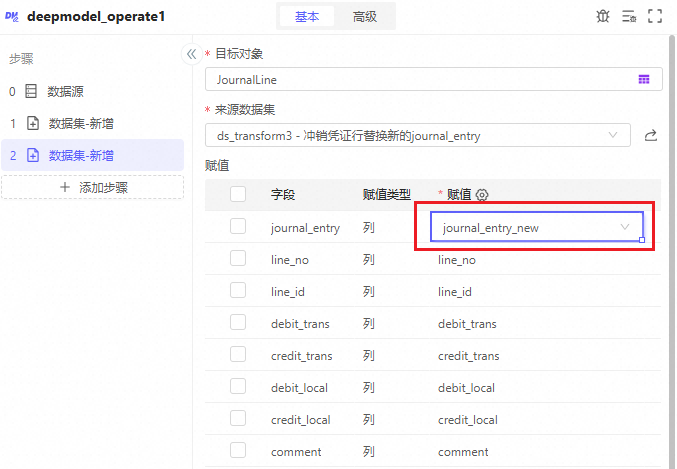
Task: Open the journal_entry_new value dropdown
Action: pyautogui.click(x=536, y=228)
